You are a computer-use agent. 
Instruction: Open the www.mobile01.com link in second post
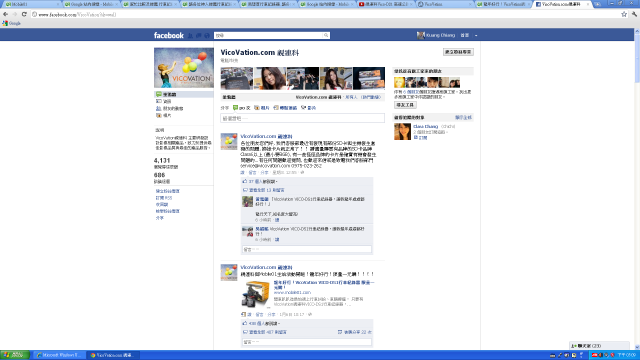[292, 293]
